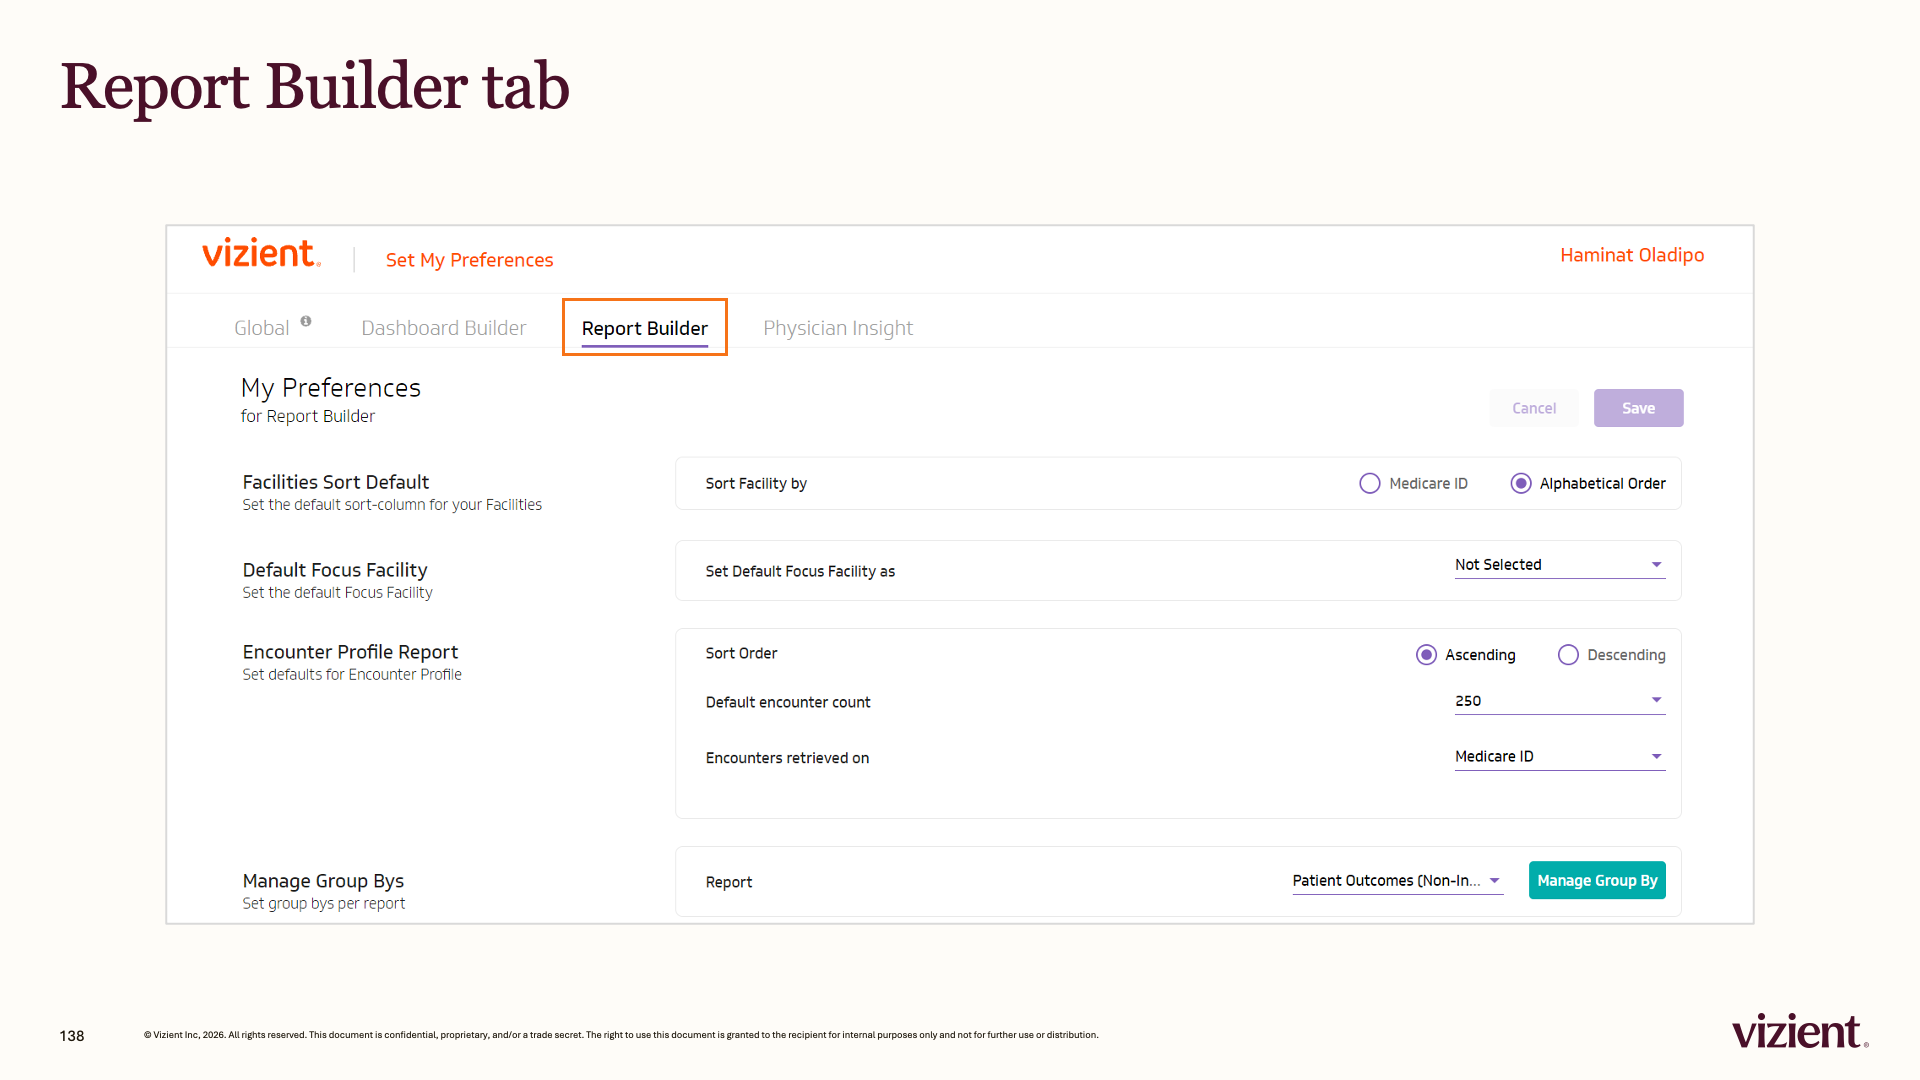Open the Default Focus Facility dropdown
The image size is (1920, 1080).
pyautogui.click(x=1560, y=565)
